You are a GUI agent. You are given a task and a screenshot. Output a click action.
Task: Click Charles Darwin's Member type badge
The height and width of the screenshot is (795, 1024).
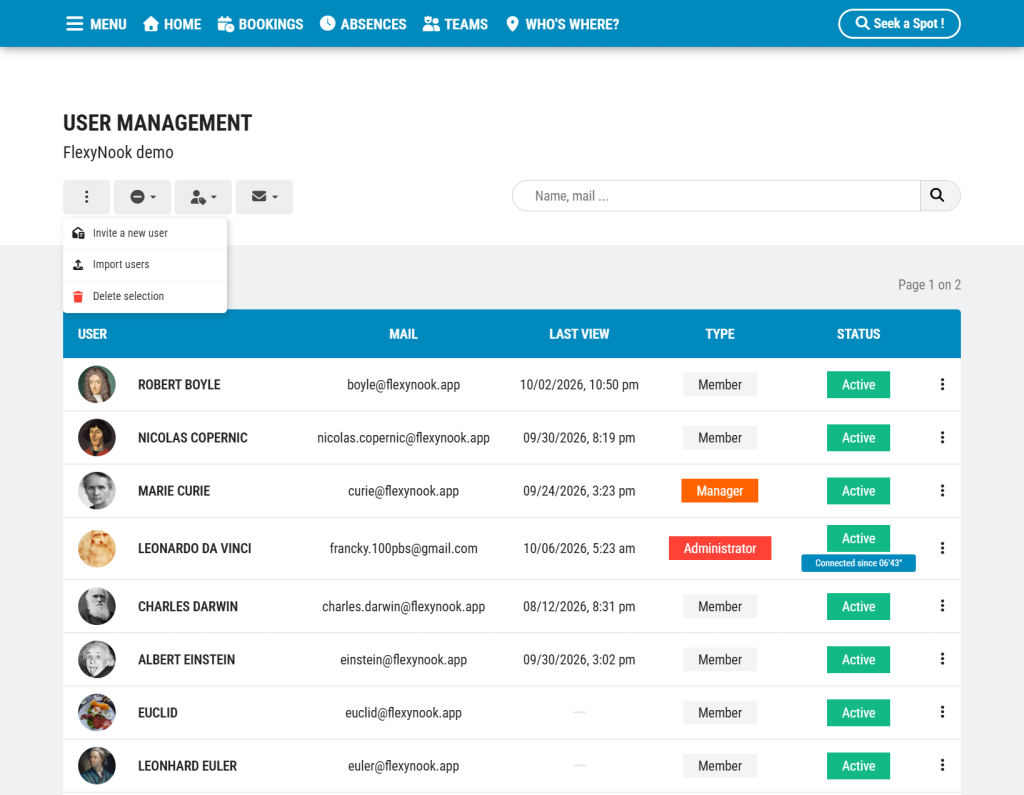pyautogui.click(x=720, y=606)
